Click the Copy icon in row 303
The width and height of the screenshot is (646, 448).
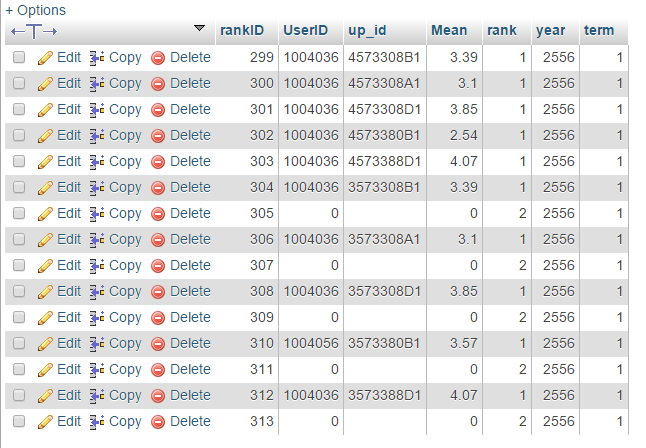pyautogui.click(x=97, y=162)
